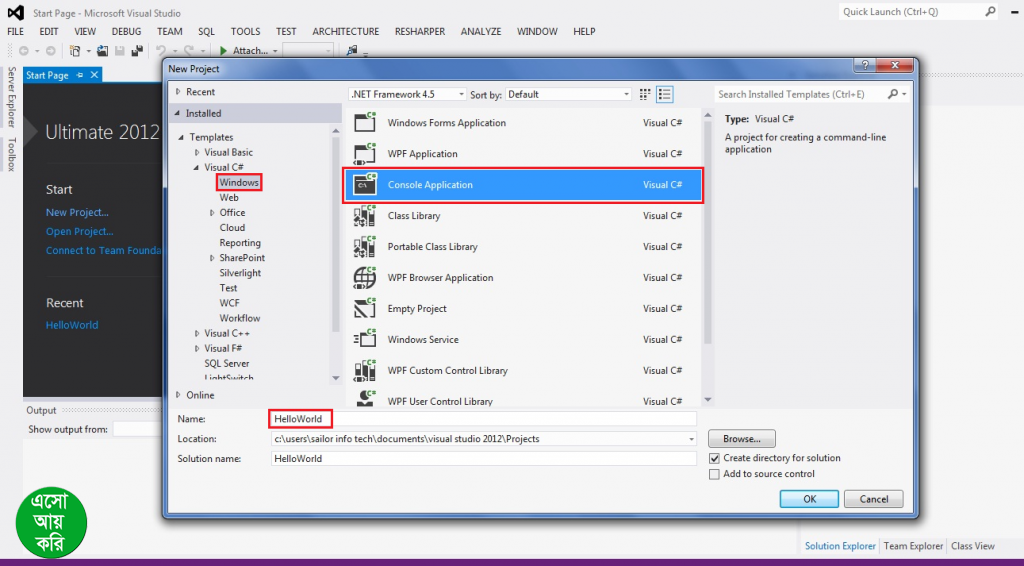
Task: Open the ARCHITECTURE menu
Action: pos(345,31)
